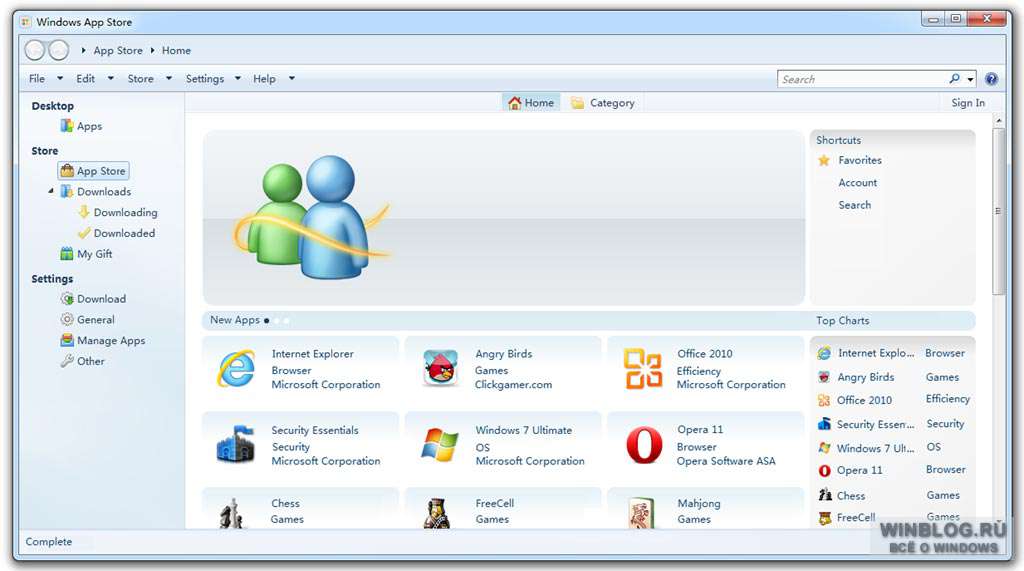Screen dimensions: 1024x571
Task: Switch to the Home tab
Action: [x=531, y=103]
